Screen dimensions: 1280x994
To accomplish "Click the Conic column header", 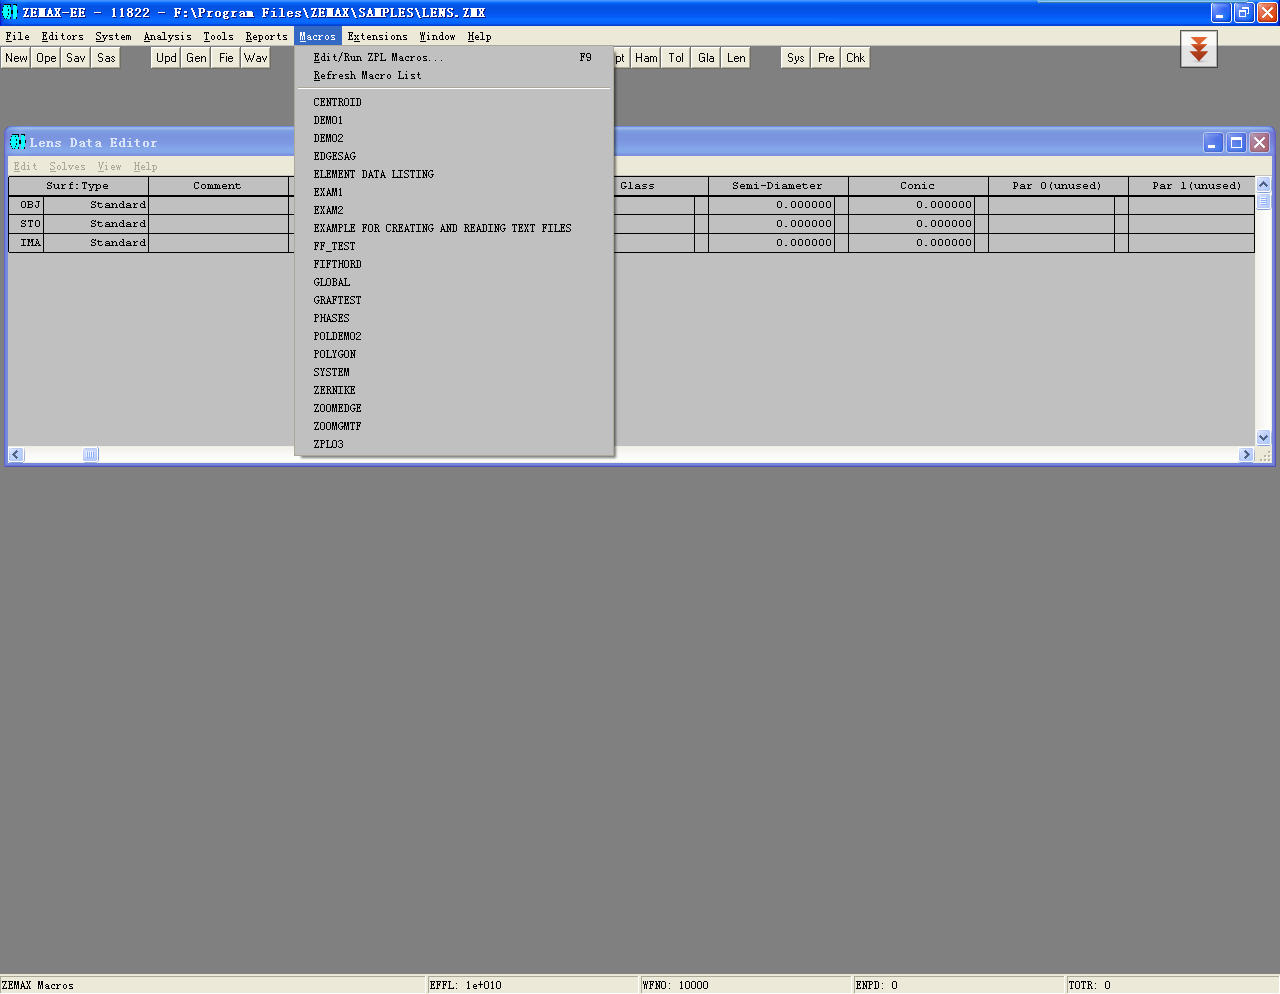I will [x=918, y=186].
